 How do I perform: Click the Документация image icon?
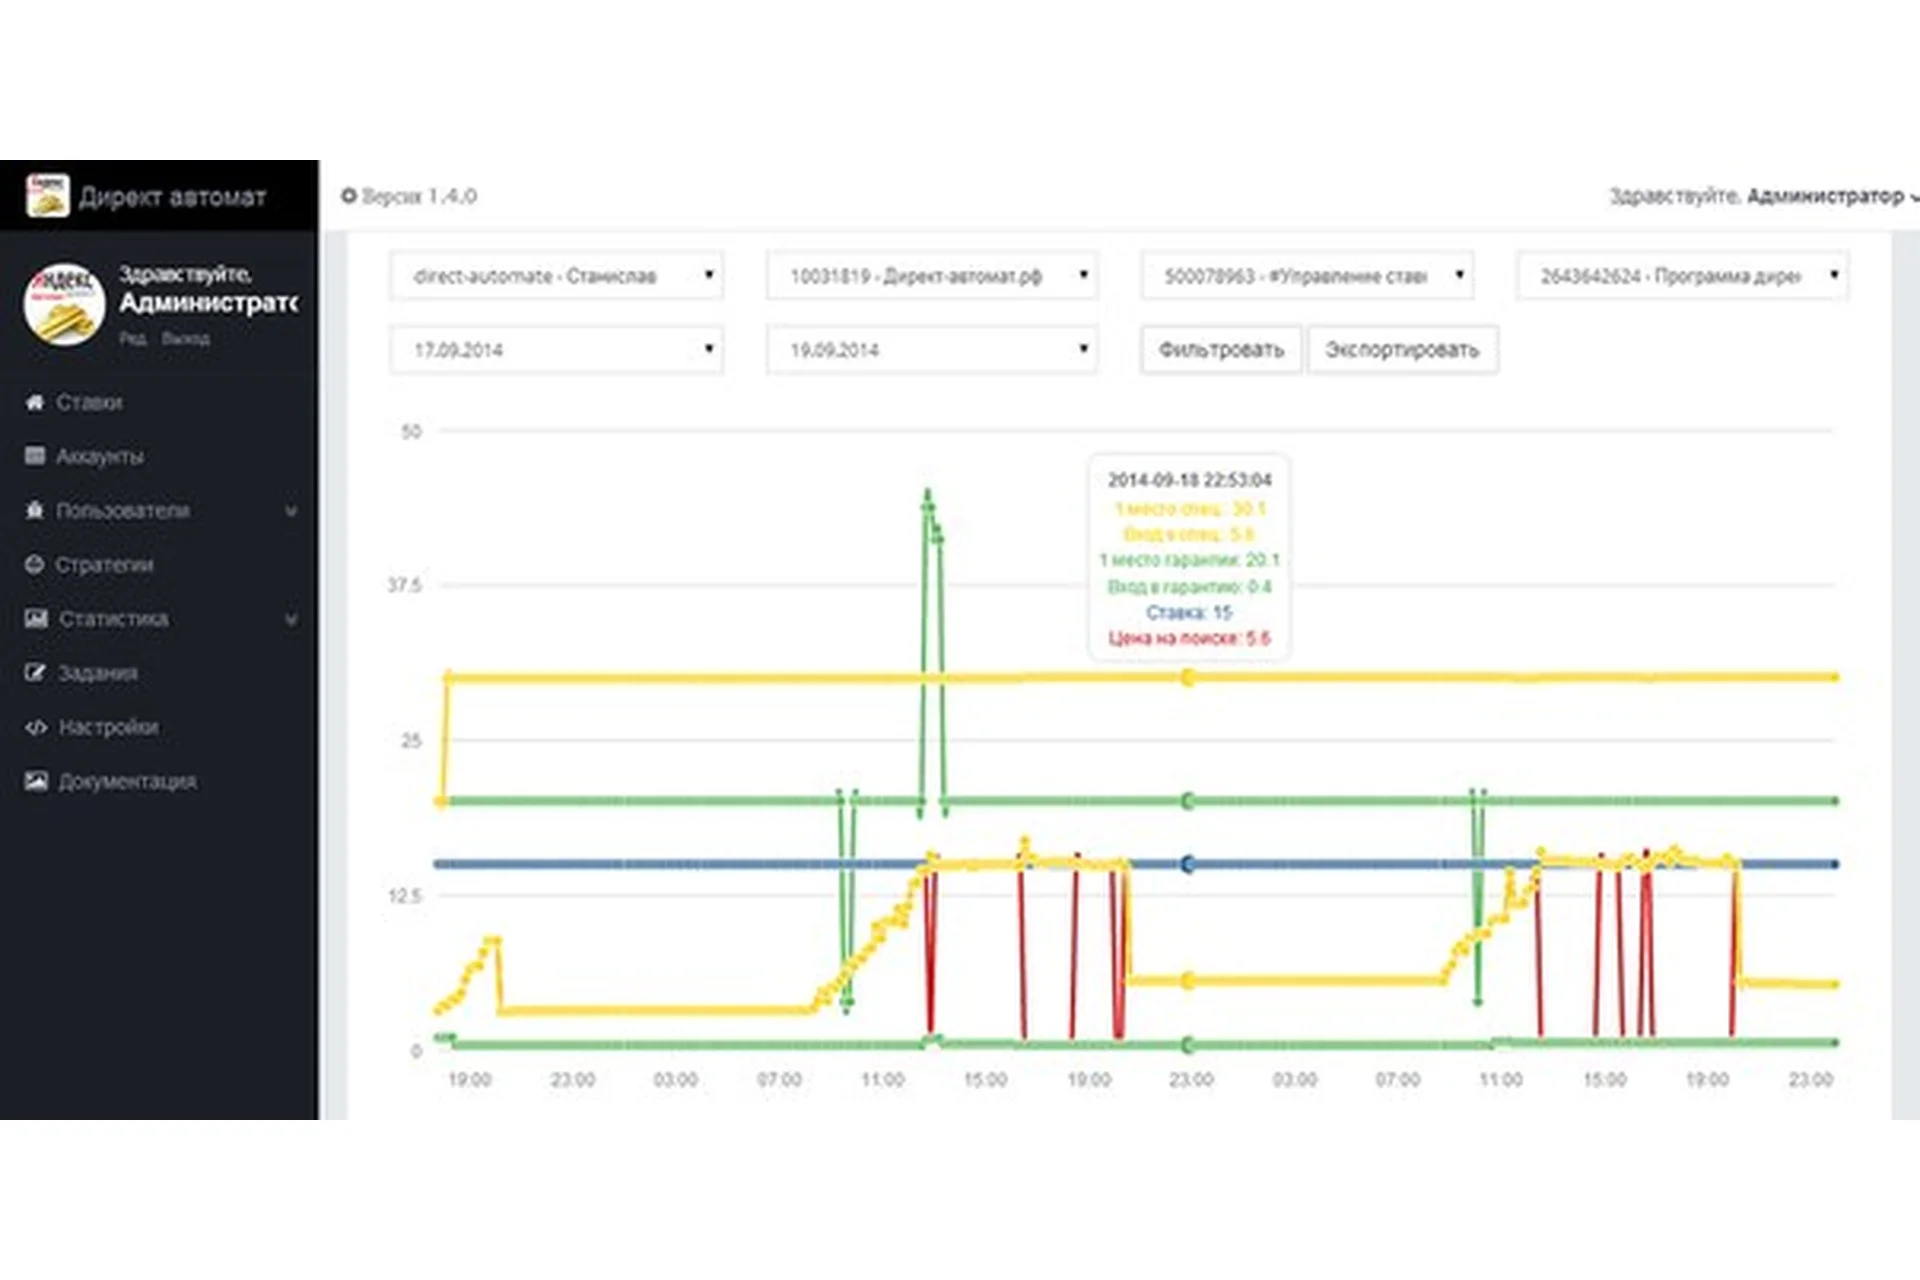pos(36,781)
